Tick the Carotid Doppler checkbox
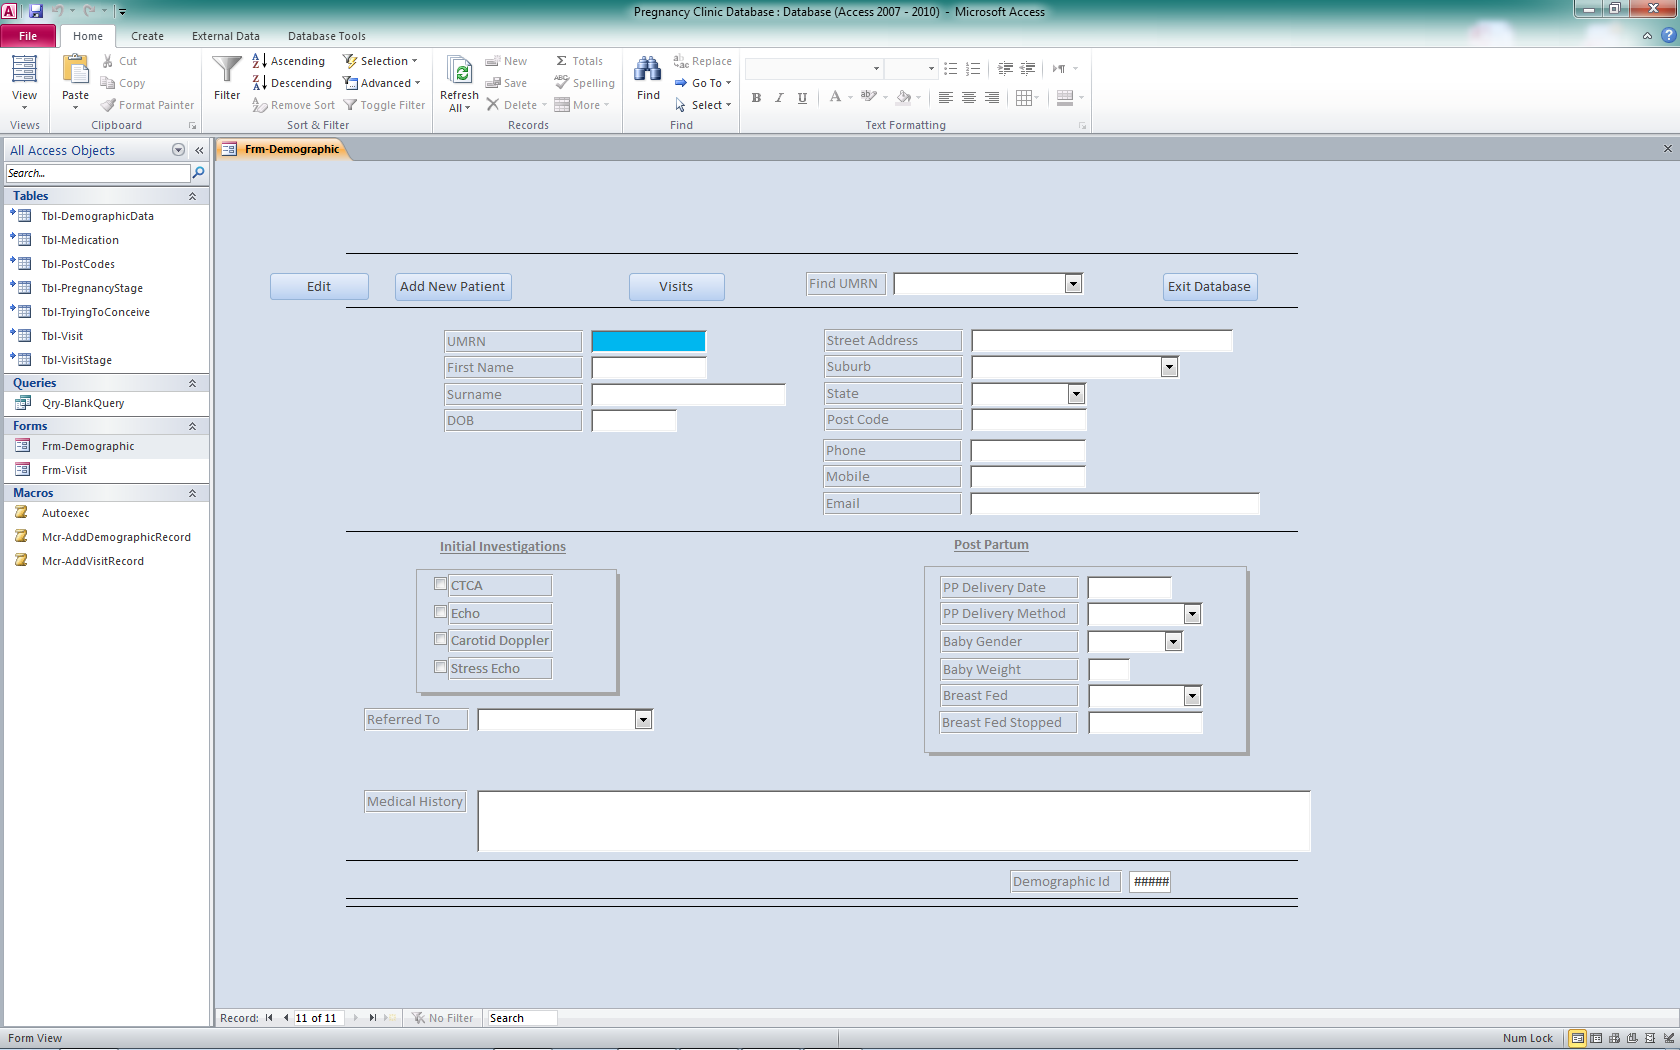1680x1050 pixels. click(440, 639)
